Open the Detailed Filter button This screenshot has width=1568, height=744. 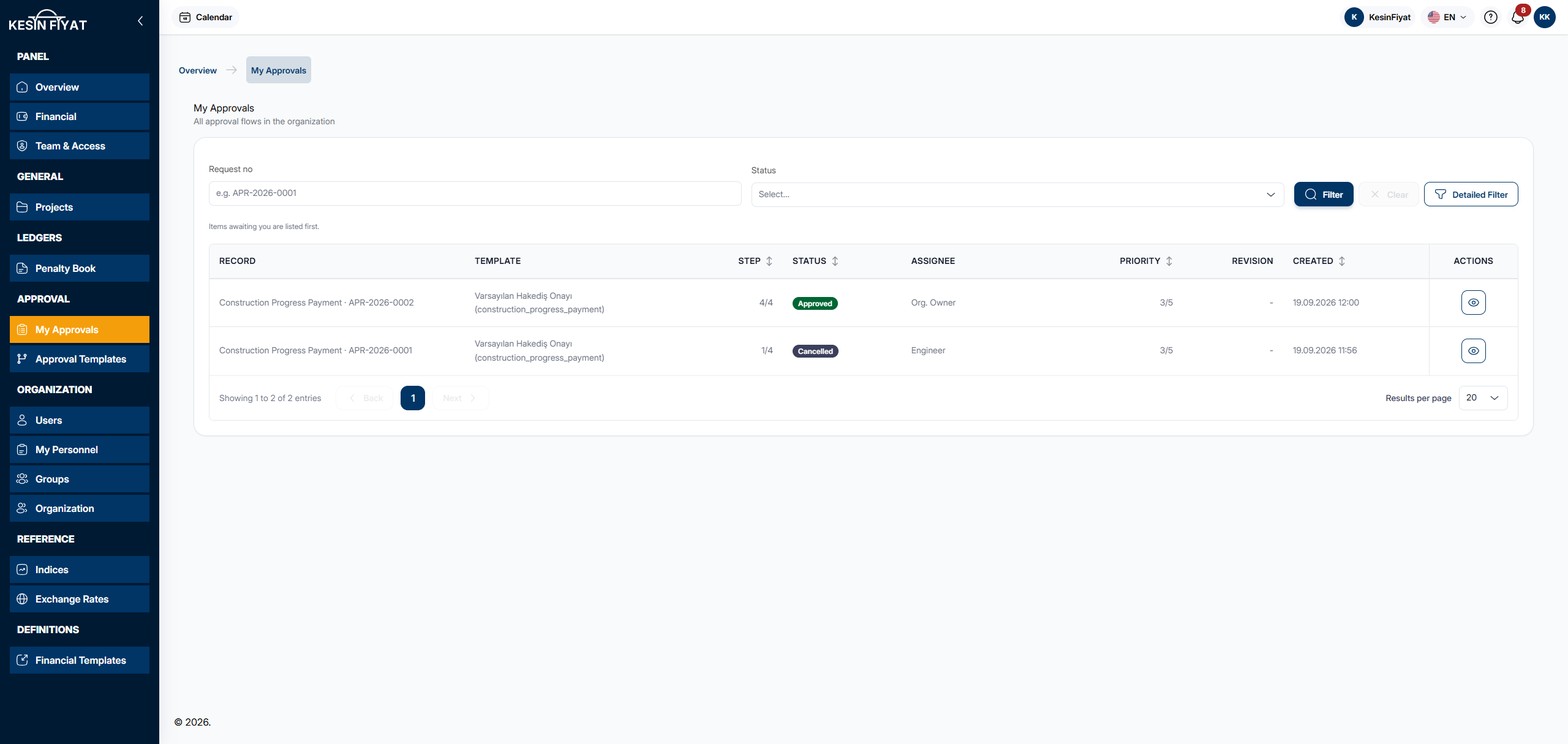click(x=1470, y=194)
